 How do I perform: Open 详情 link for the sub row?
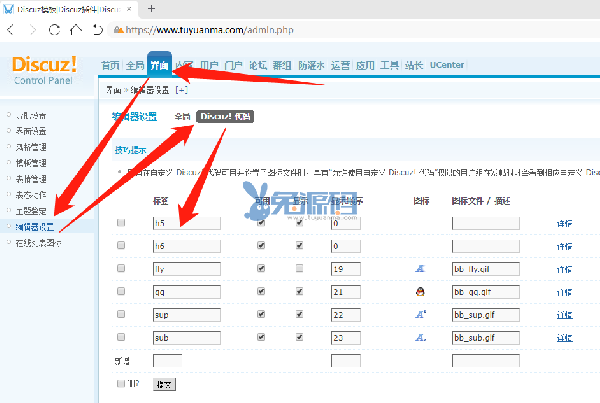[564, 338]
